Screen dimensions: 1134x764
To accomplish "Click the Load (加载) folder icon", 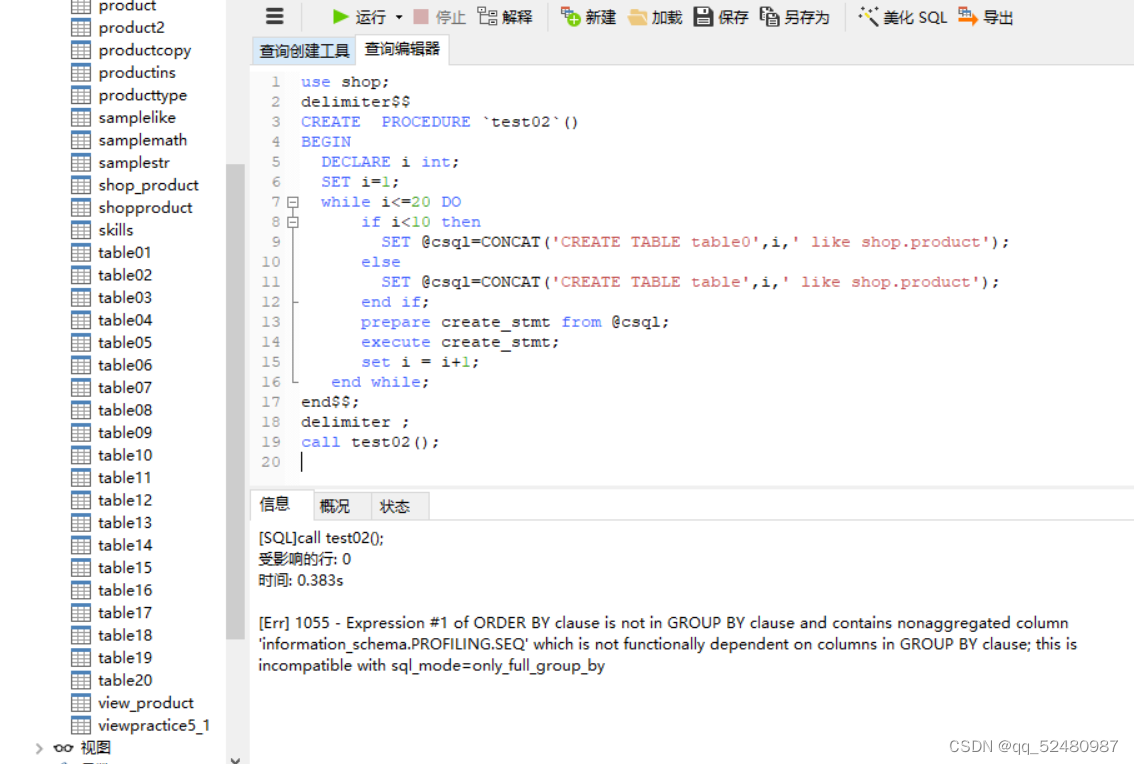I will 637,17.
